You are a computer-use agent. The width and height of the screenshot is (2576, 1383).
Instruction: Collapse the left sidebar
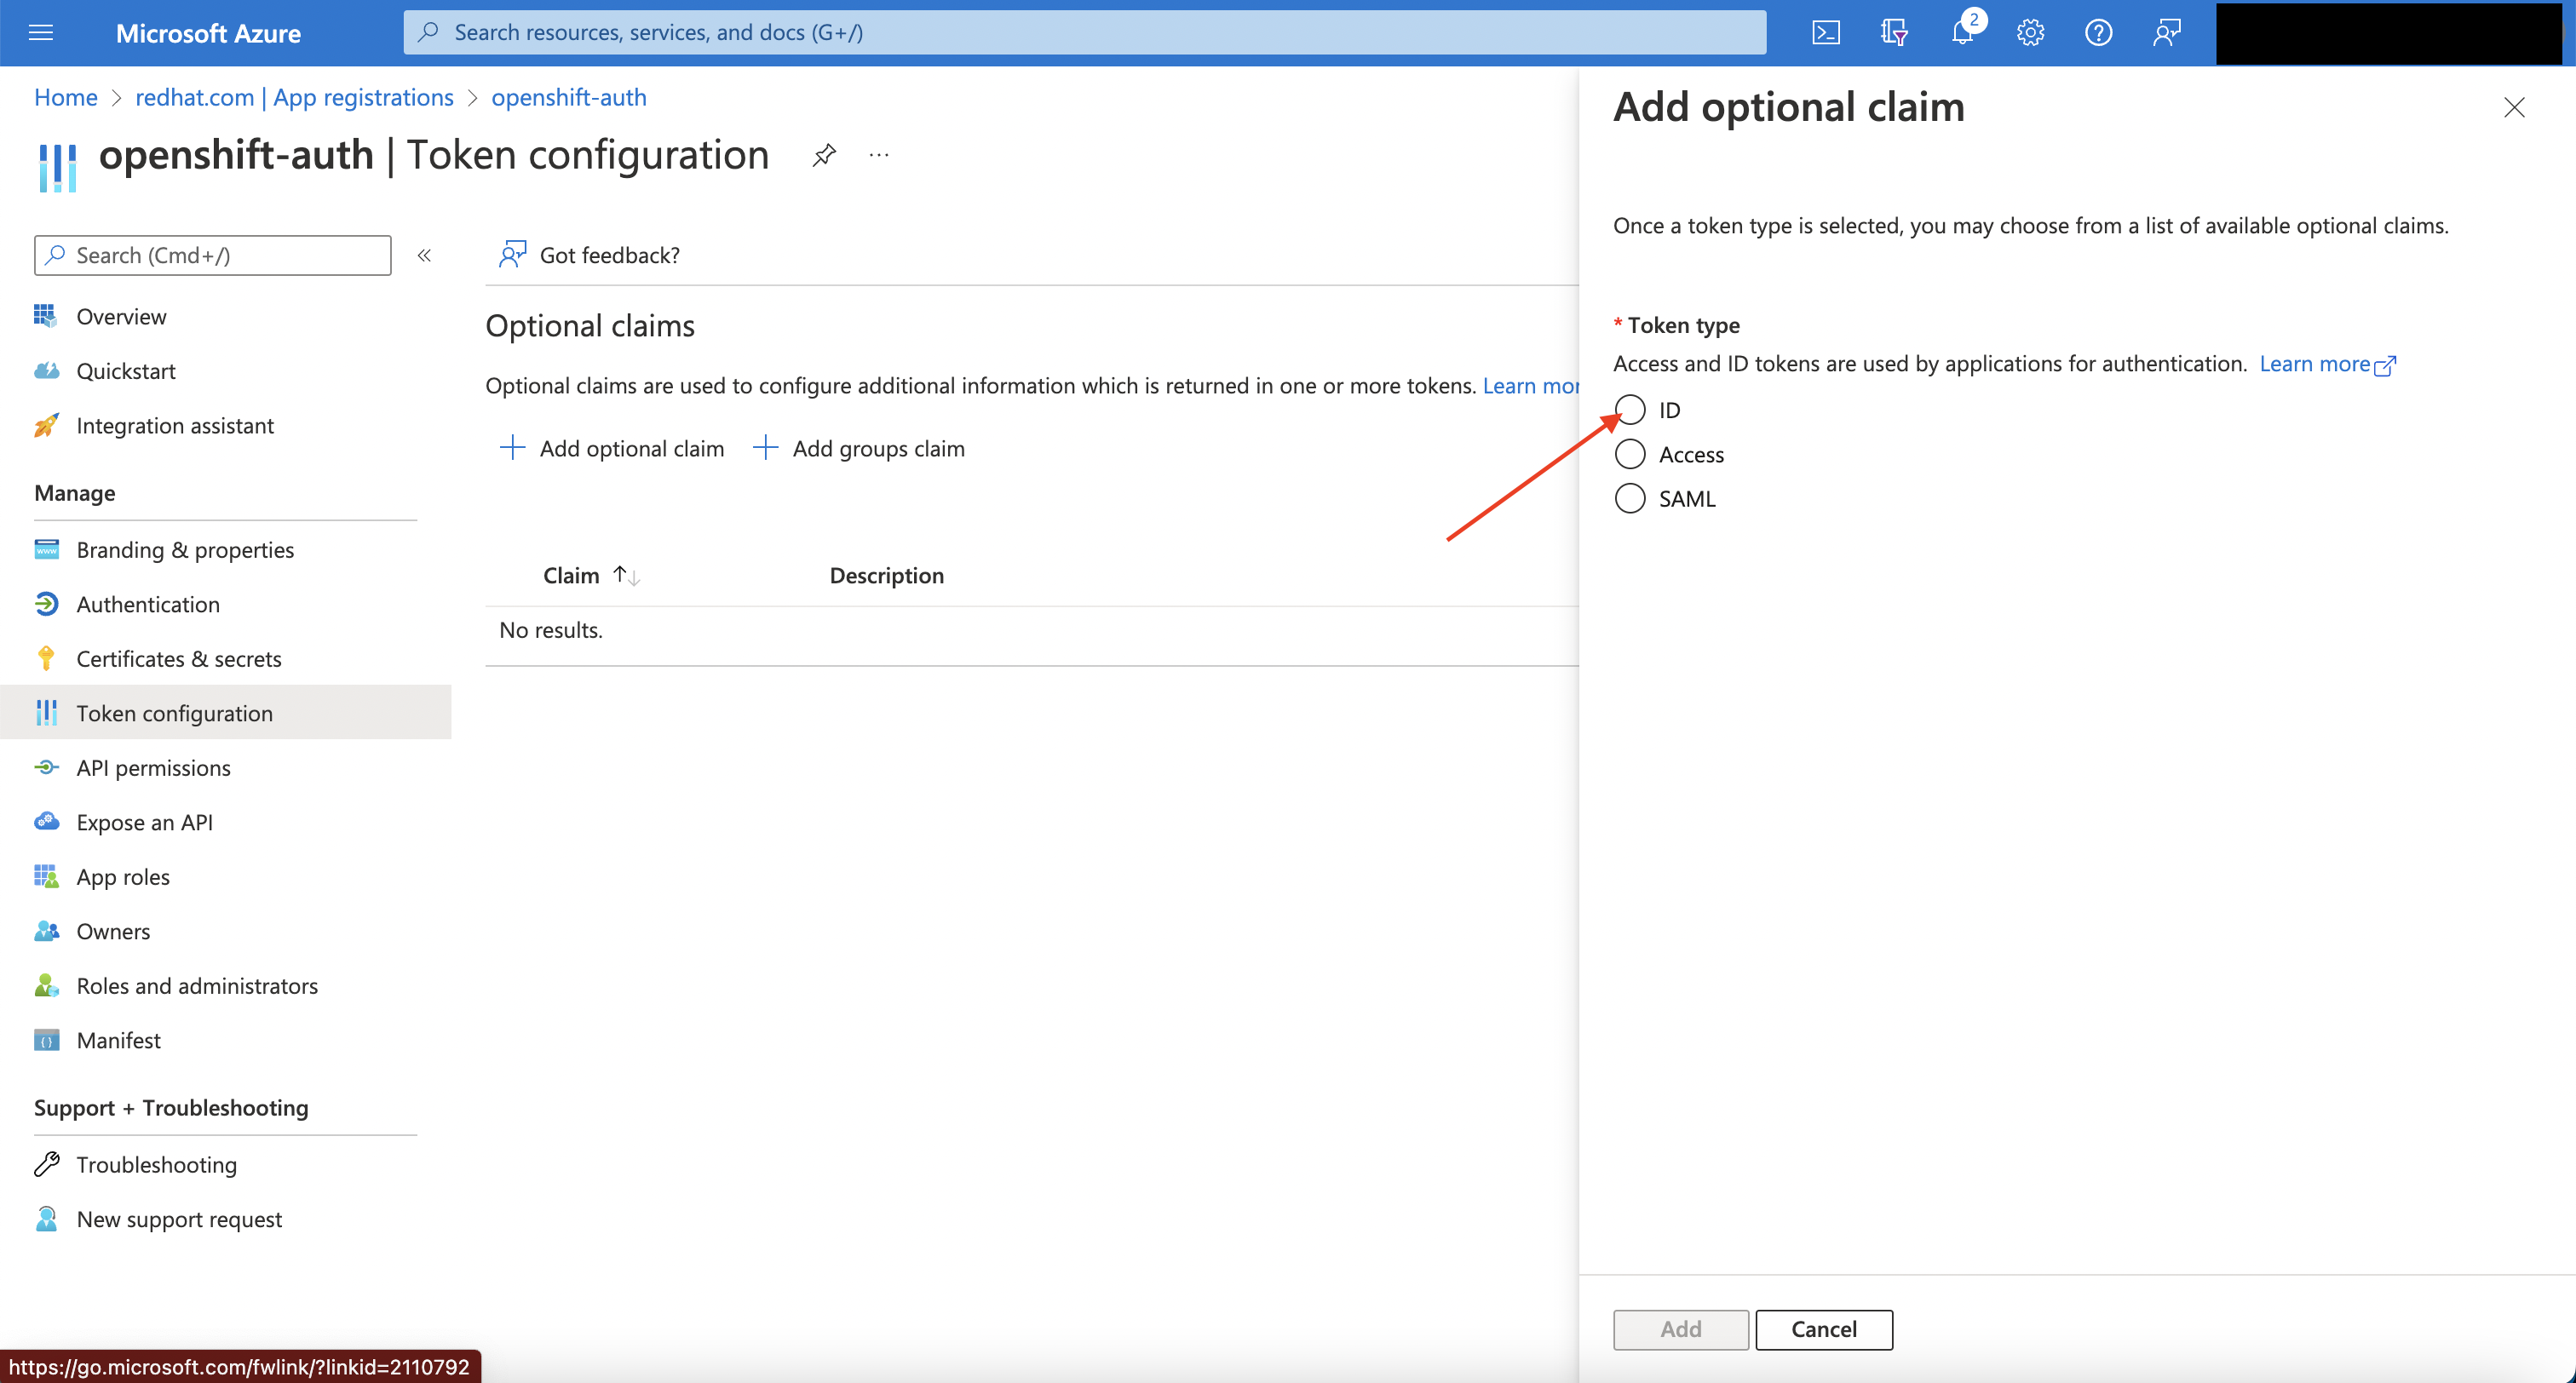424,255
